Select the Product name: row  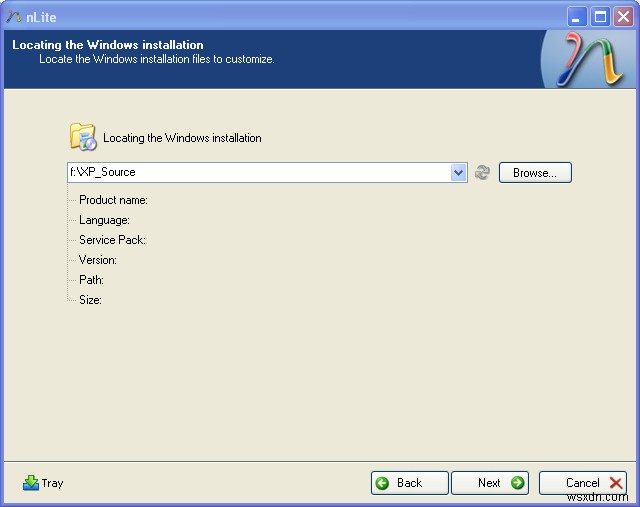point(113,200)
